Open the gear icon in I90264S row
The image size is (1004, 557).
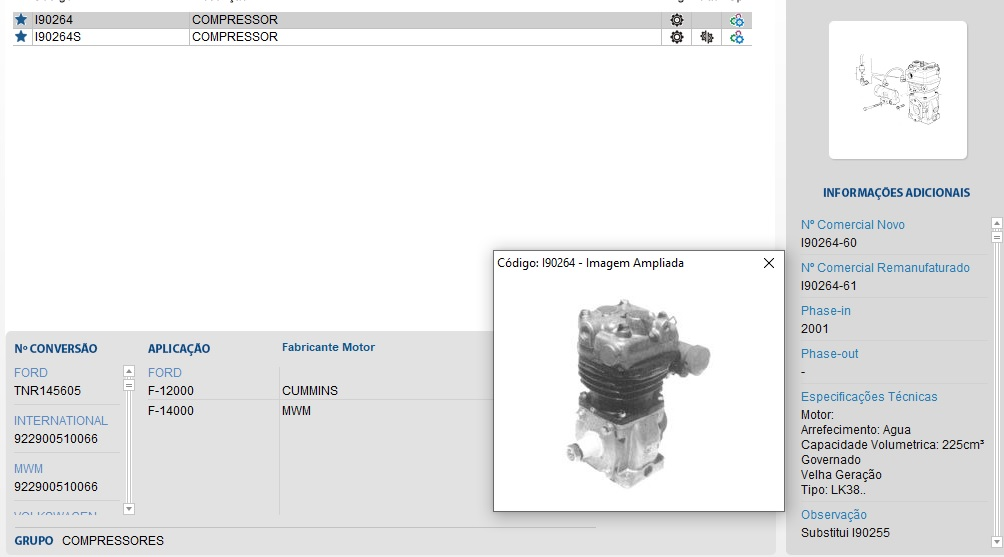[677, 37]
